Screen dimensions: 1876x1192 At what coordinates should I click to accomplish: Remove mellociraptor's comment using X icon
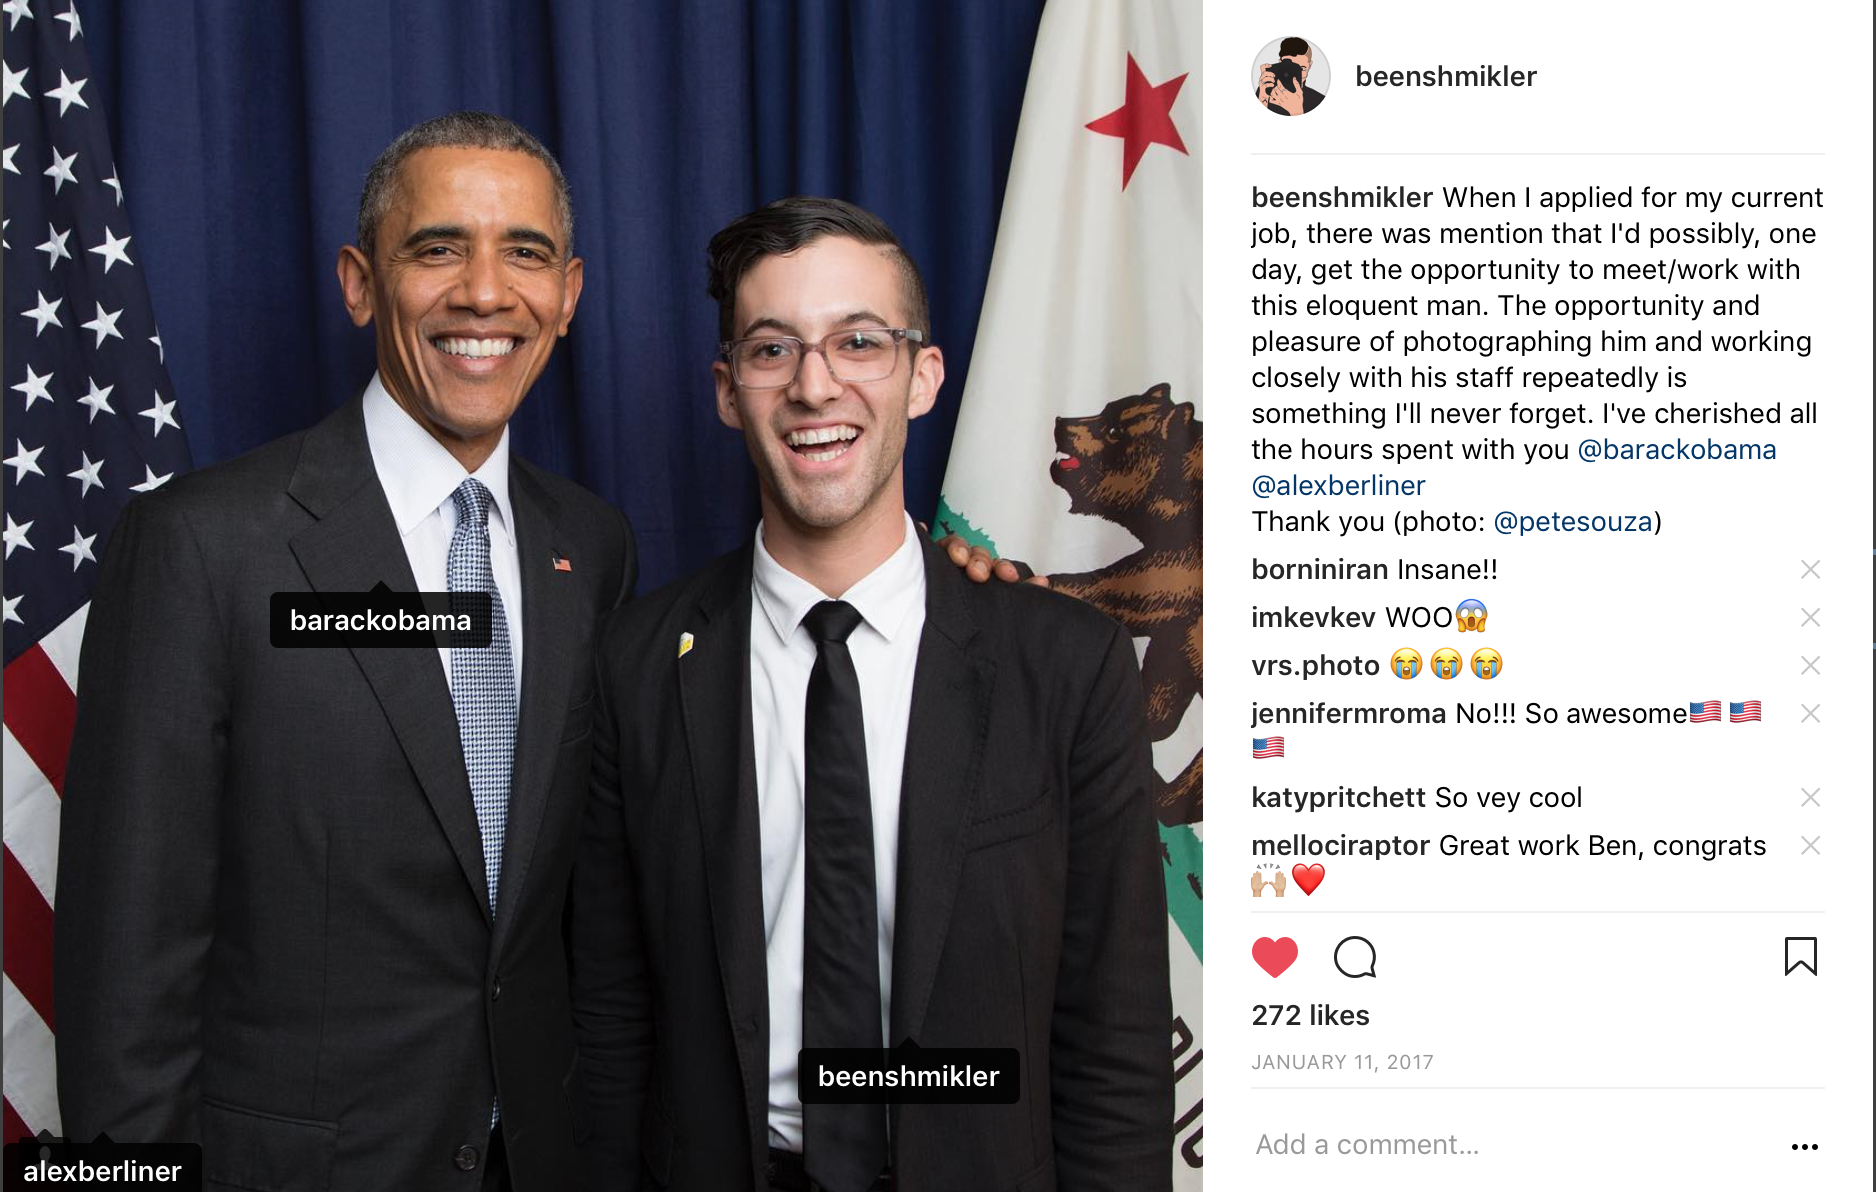(x=1810, y=845)
